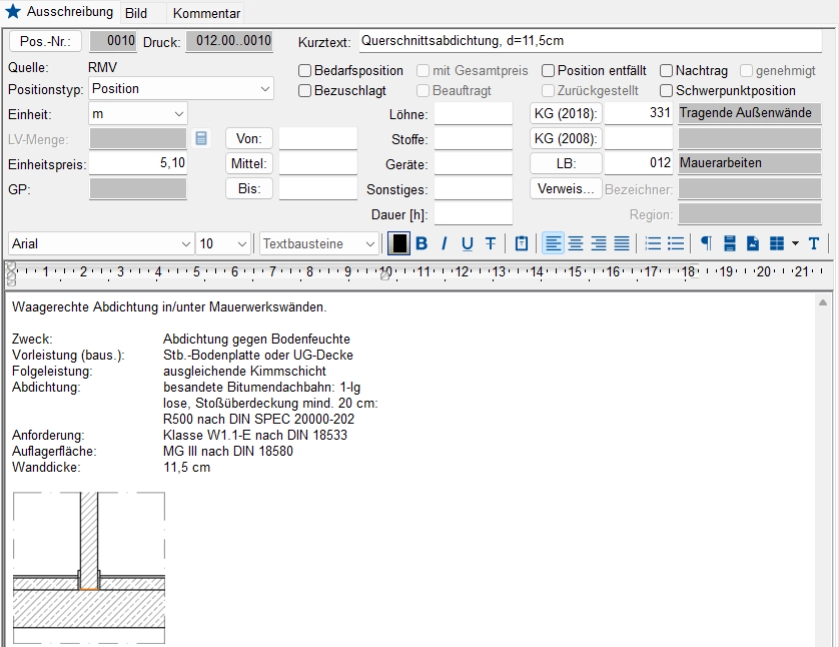Toggle italic text formatting
This screenshot has height=647, width=839.
click(444, 244)
